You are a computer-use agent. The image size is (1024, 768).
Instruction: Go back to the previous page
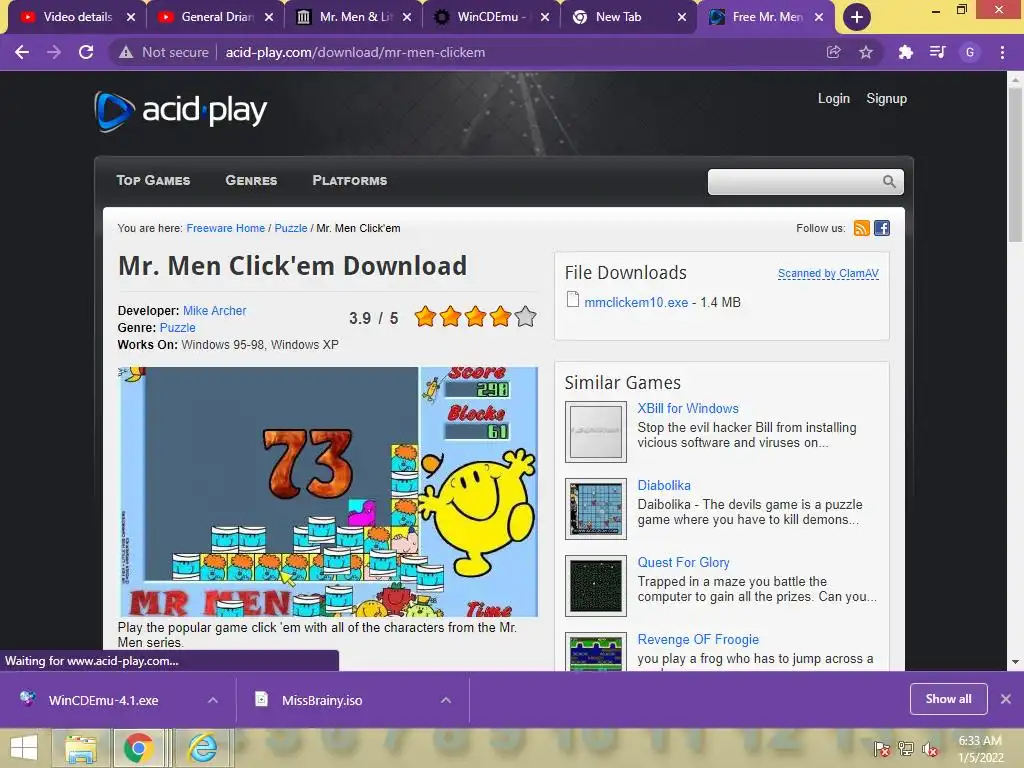tap(22, 52)
